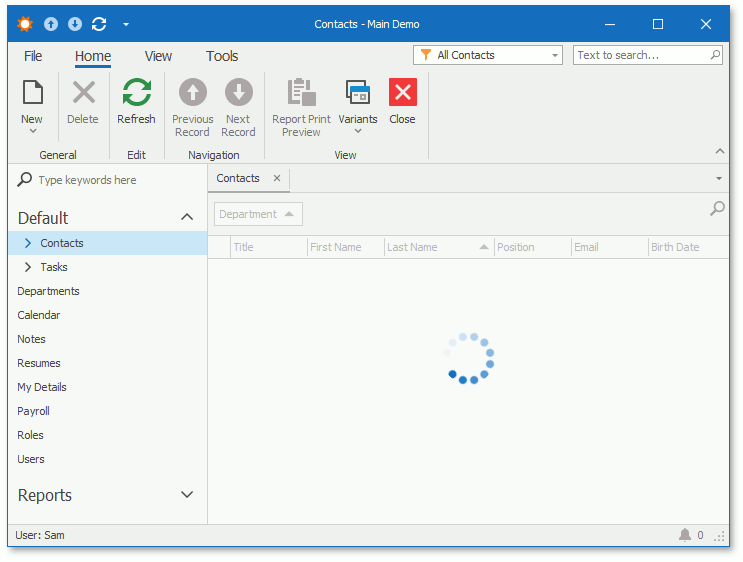Image resolution: width=743 pixels, height=562 pixels.
Task: Click the up arrow in the title bar
Action: tap(51, 24)
